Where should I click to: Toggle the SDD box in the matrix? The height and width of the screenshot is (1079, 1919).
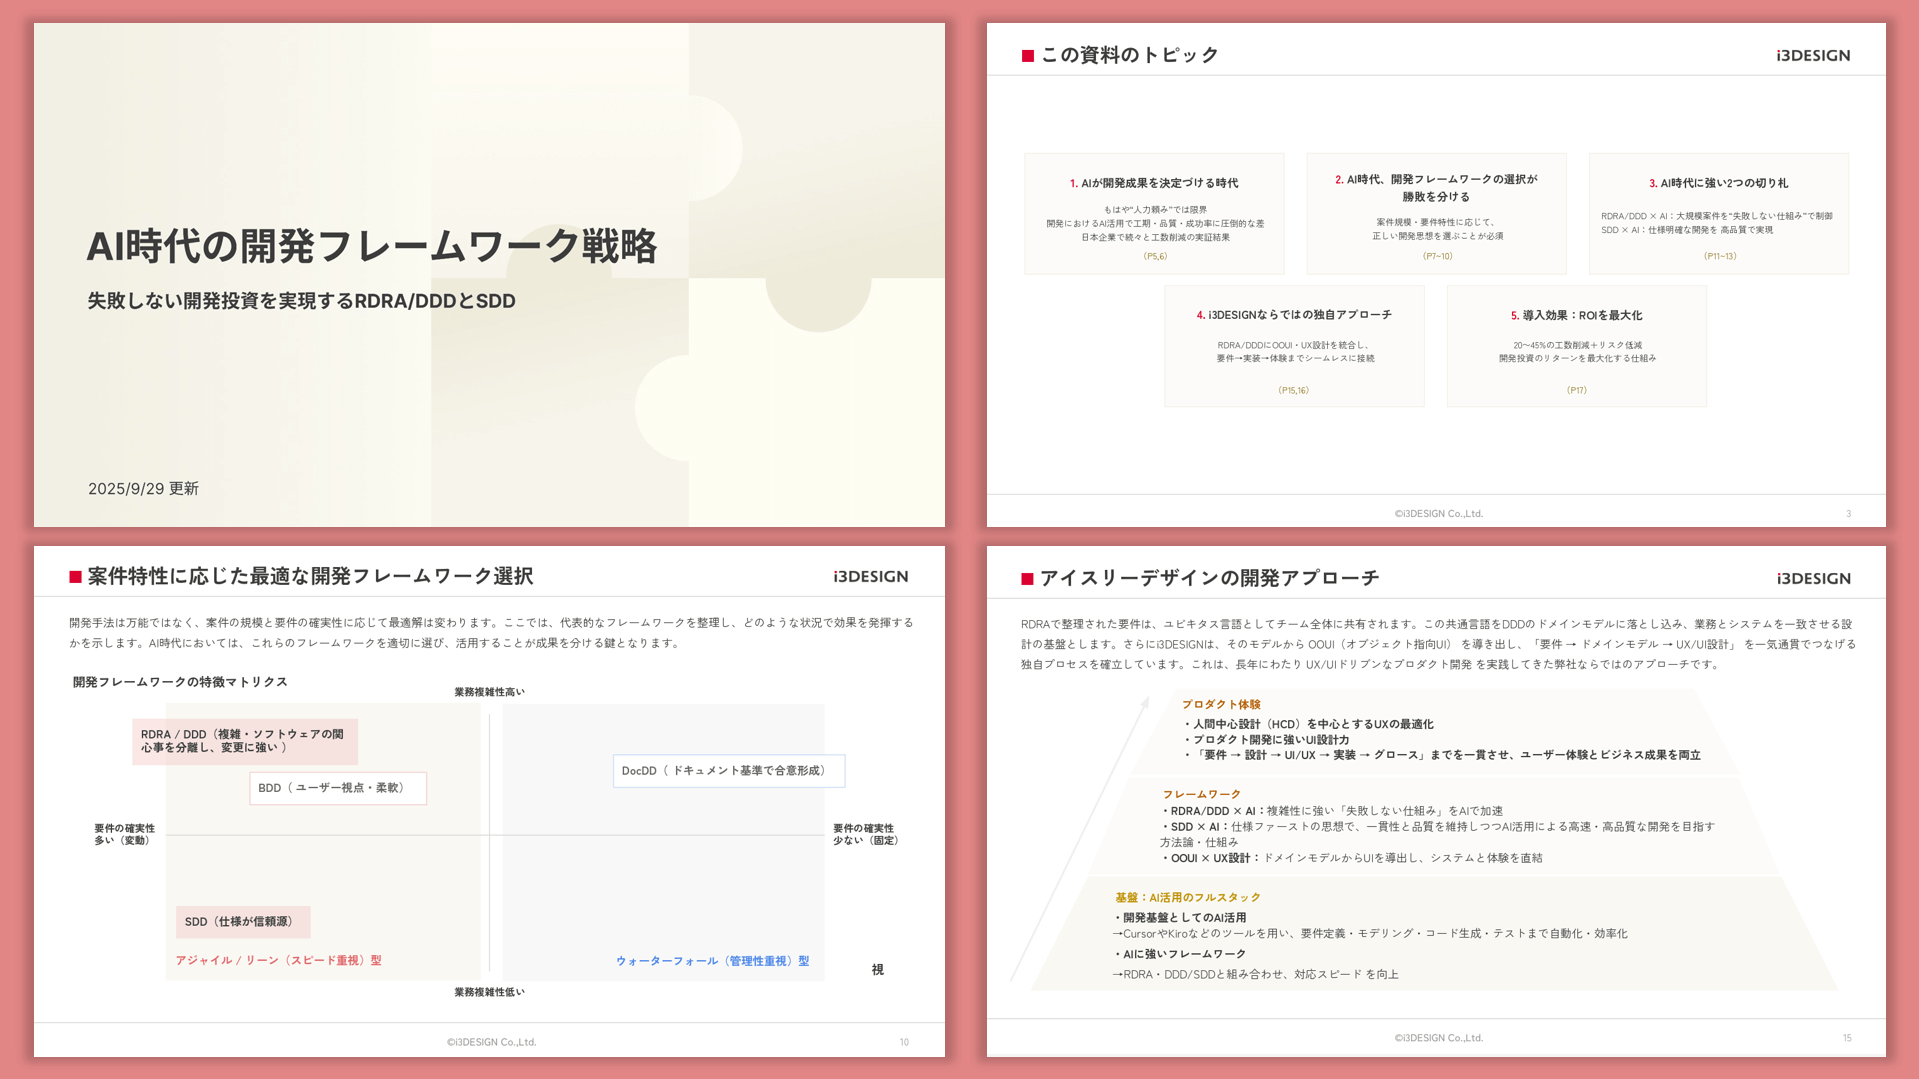point(243,921)
